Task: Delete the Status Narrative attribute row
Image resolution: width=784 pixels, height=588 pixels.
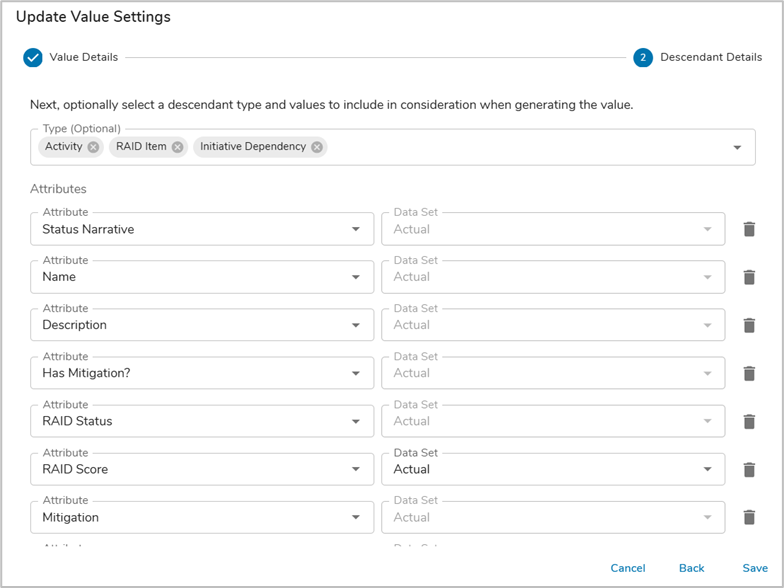Action: click(x=749, y=229)
